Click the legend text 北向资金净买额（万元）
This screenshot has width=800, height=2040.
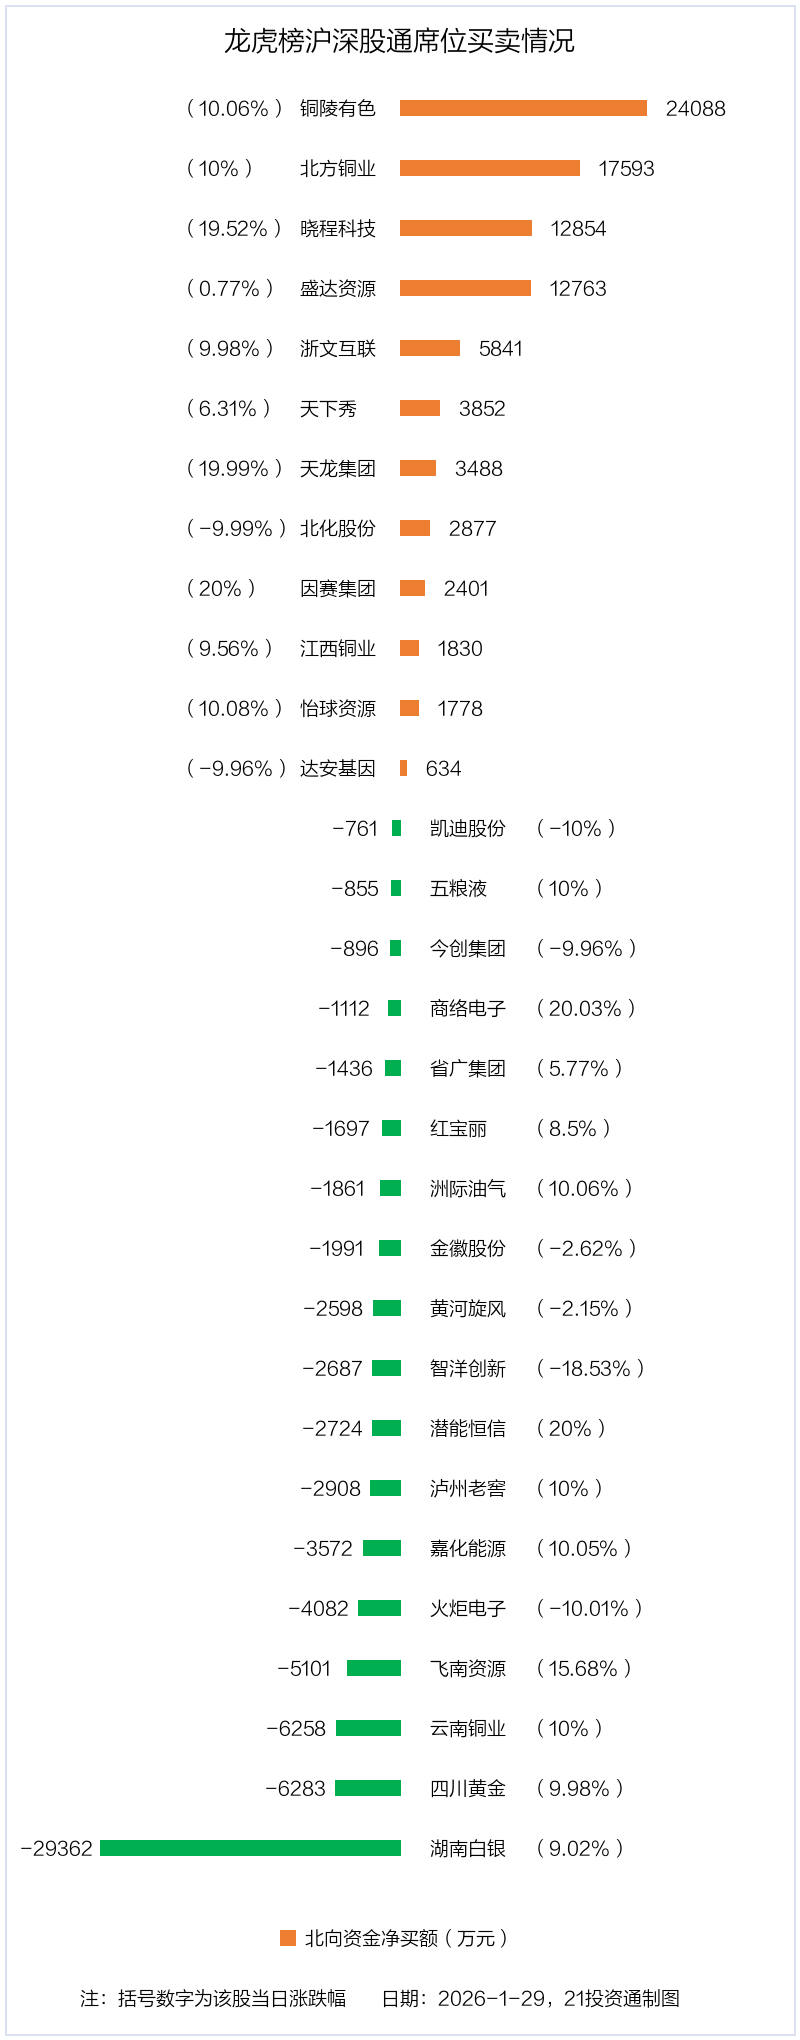pyautogui.click(x=406, y=1938)
